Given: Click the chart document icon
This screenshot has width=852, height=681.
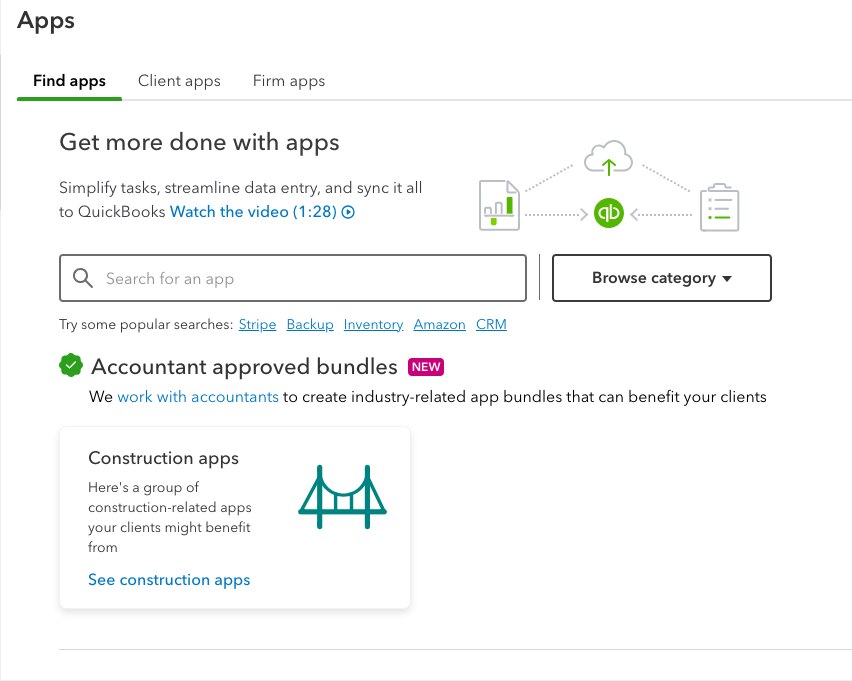Looking at the screenshot, I should [499, 205].
